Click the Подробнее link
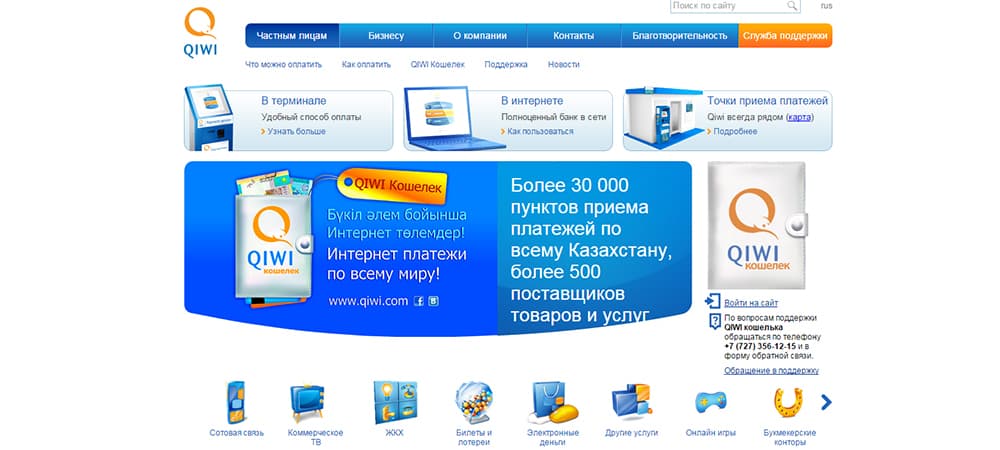 coord(735,131)
